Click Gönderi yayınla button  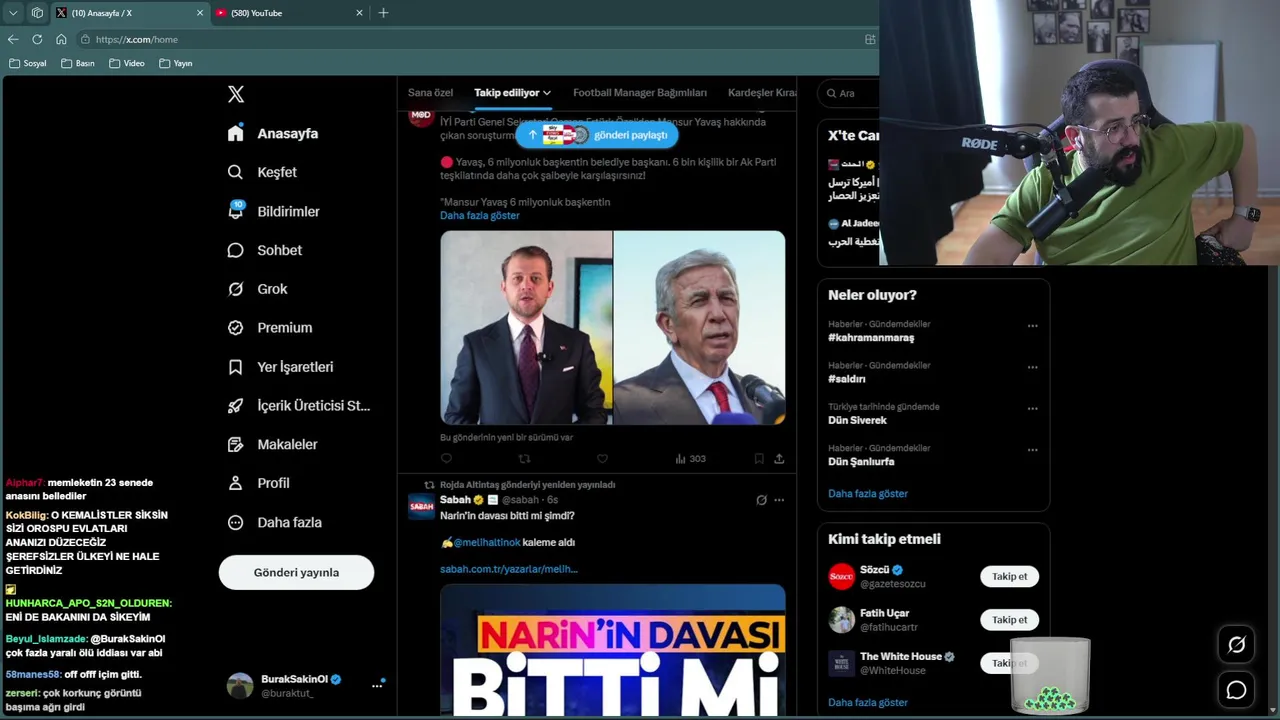pyautogui.click(x=296, y=573)
